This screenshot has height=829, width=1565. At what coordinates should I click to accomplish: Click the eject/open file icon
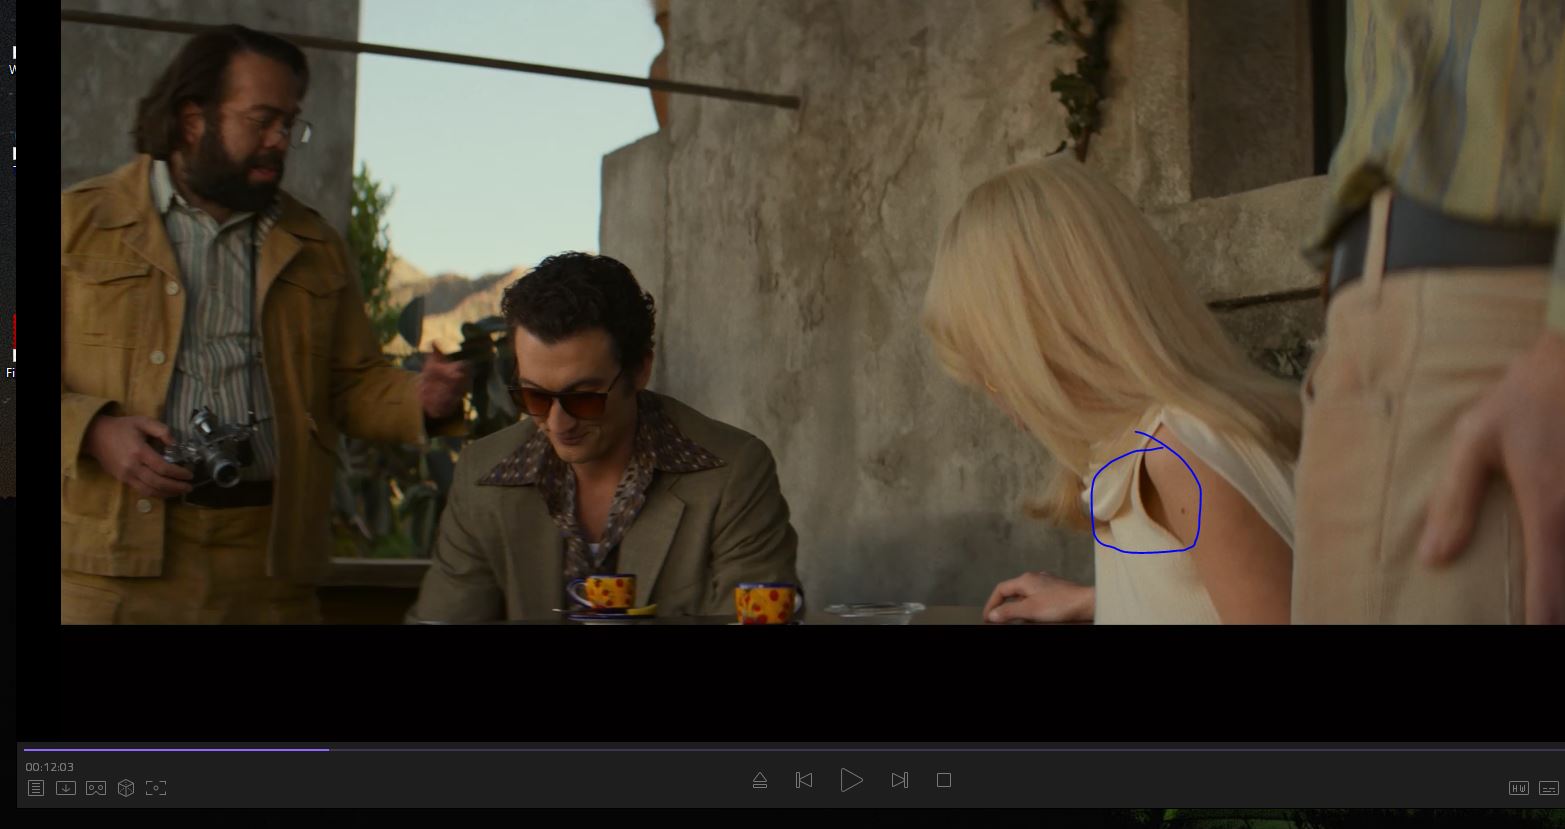[760, 780]
